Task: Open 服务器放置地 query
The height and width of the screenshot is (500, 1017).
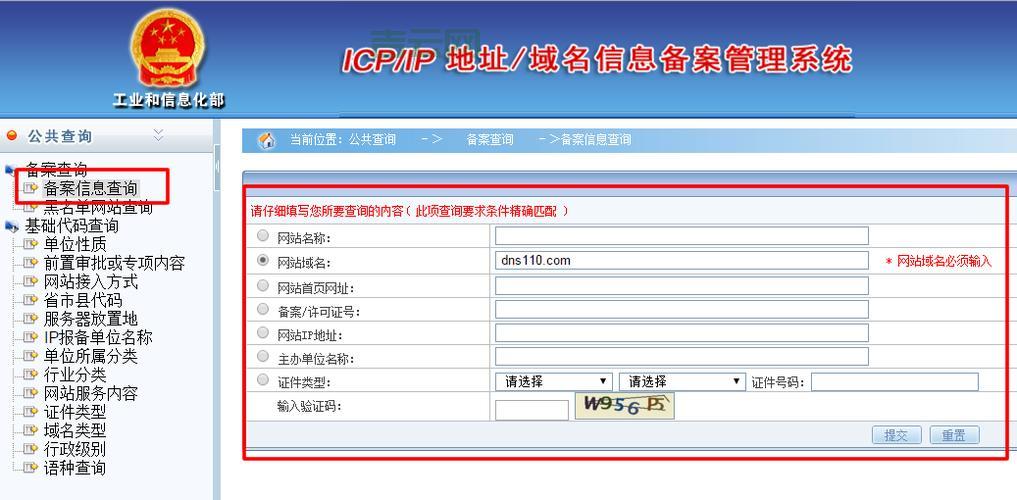Action: [91, 319]
